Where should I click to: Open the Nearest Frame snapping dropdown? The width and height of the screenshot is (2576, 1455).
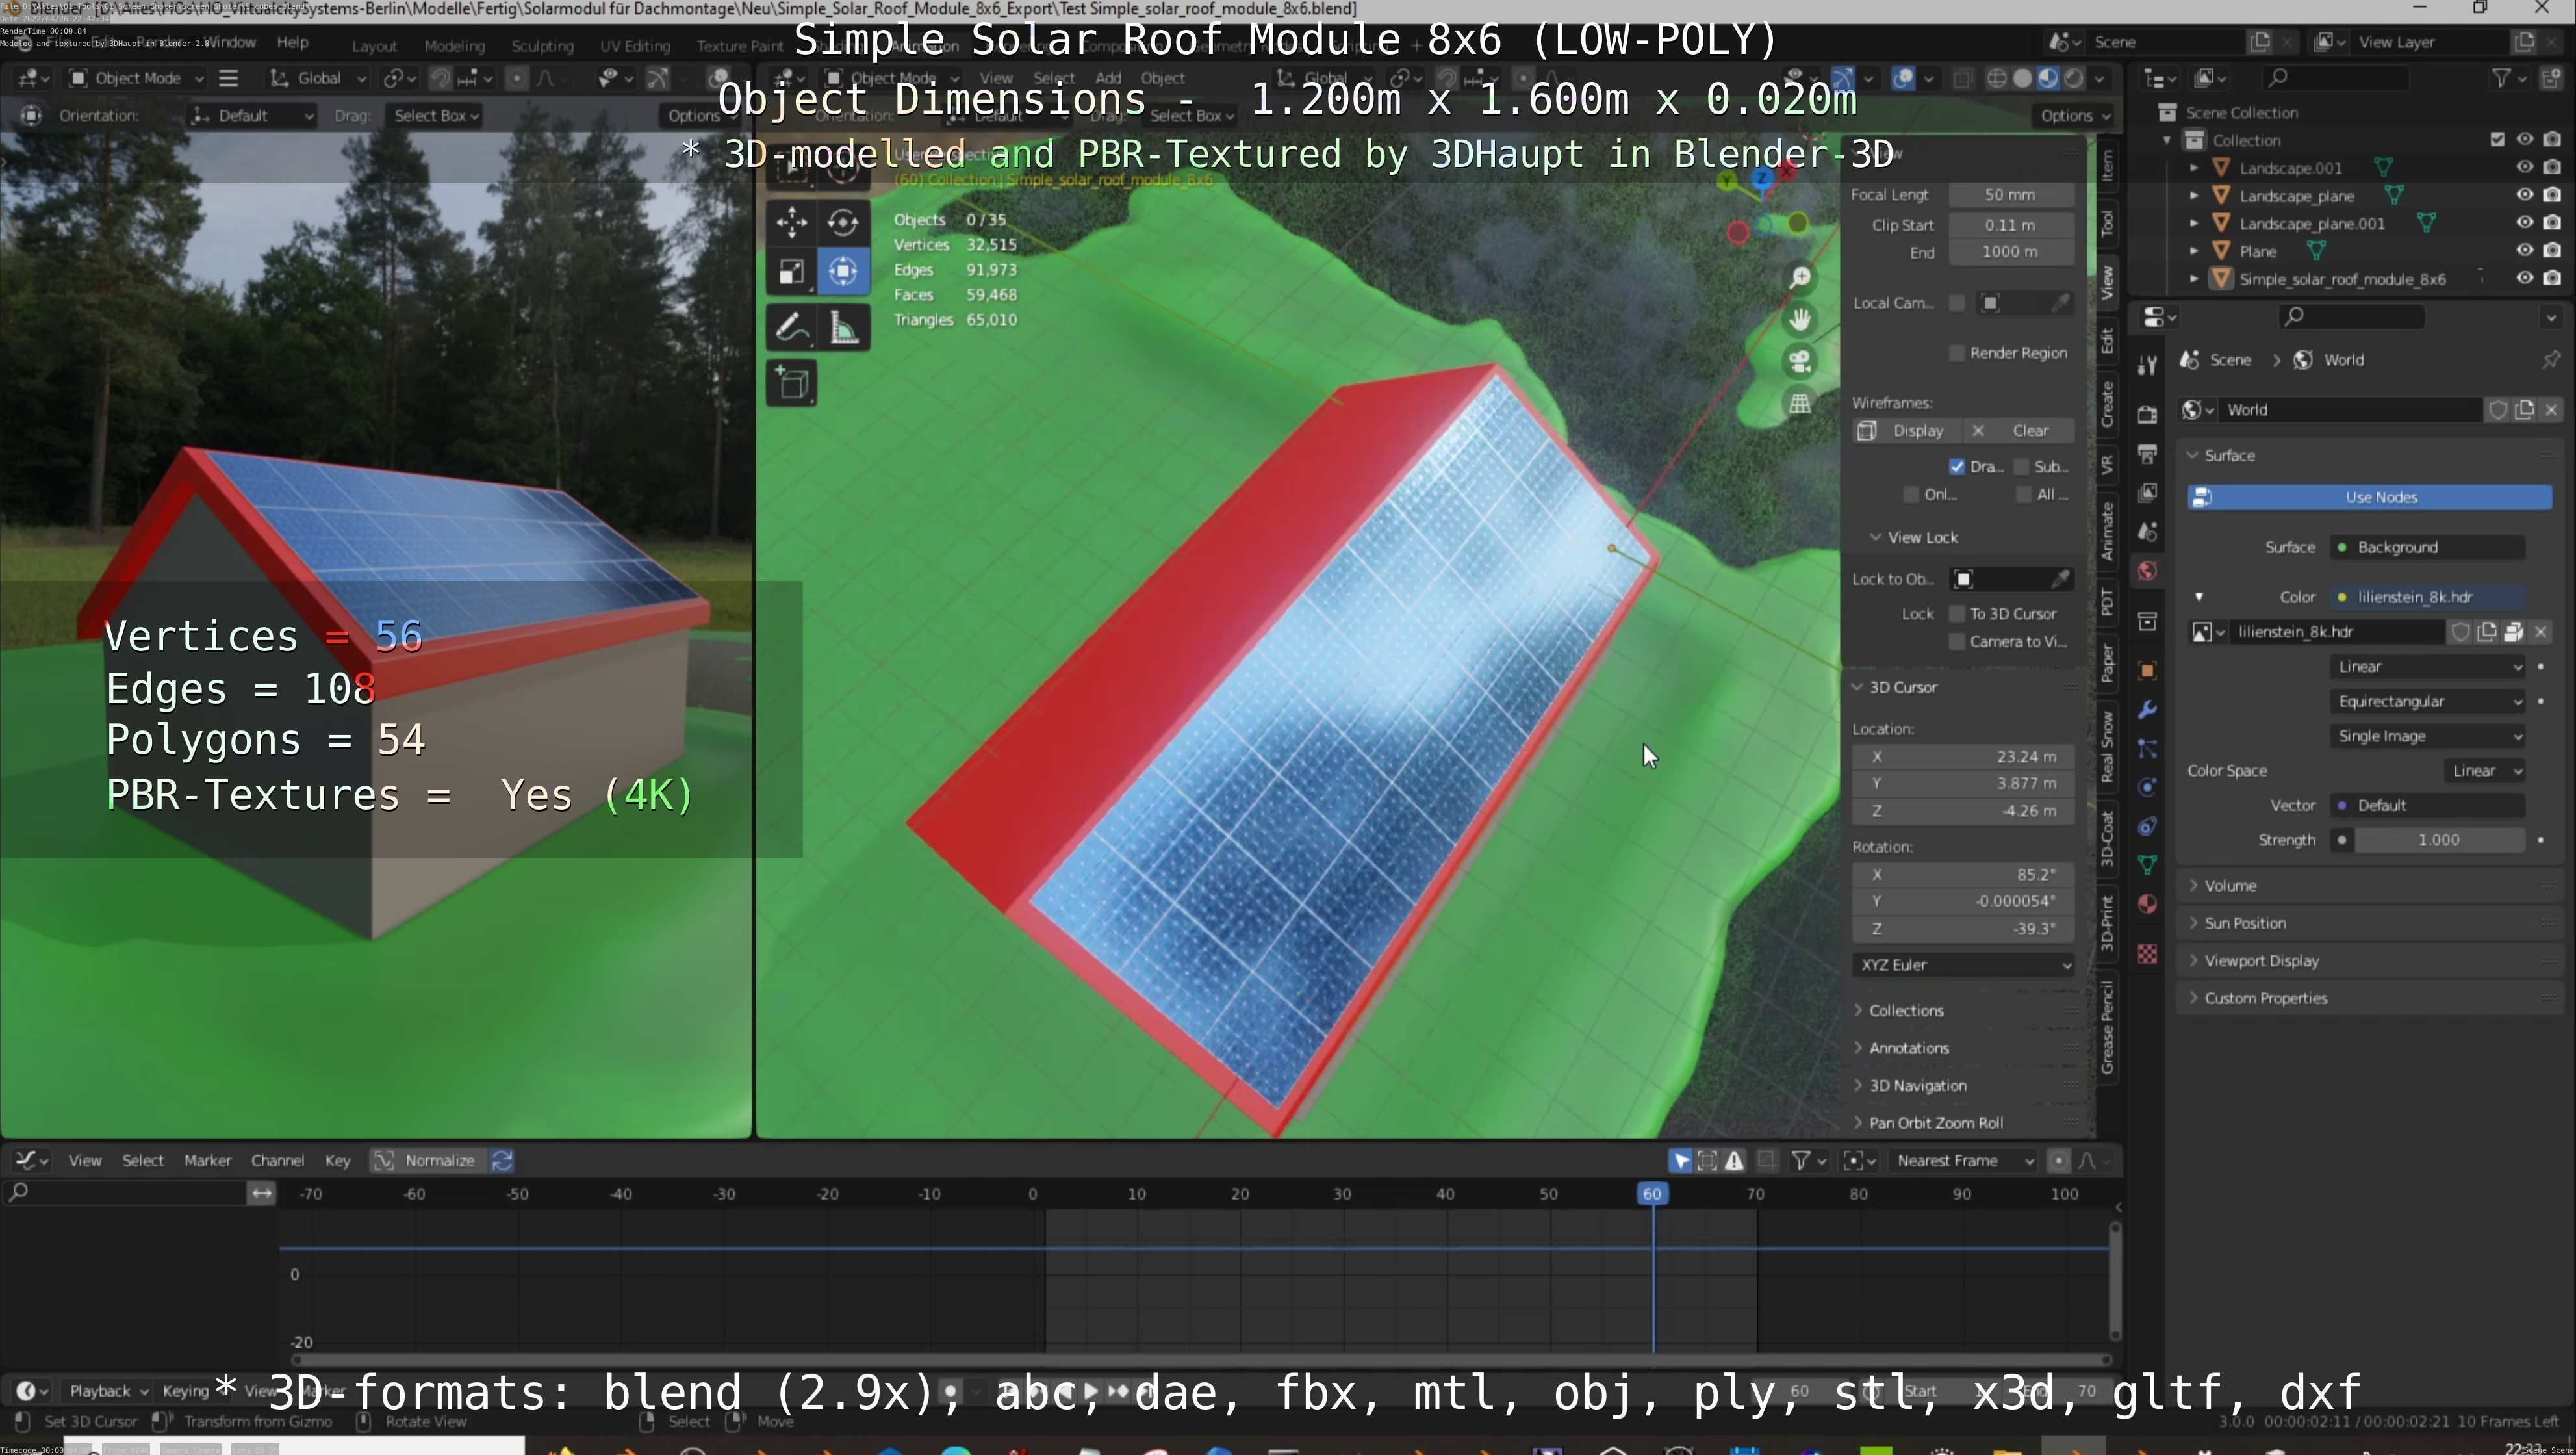pos(1965,1160)
